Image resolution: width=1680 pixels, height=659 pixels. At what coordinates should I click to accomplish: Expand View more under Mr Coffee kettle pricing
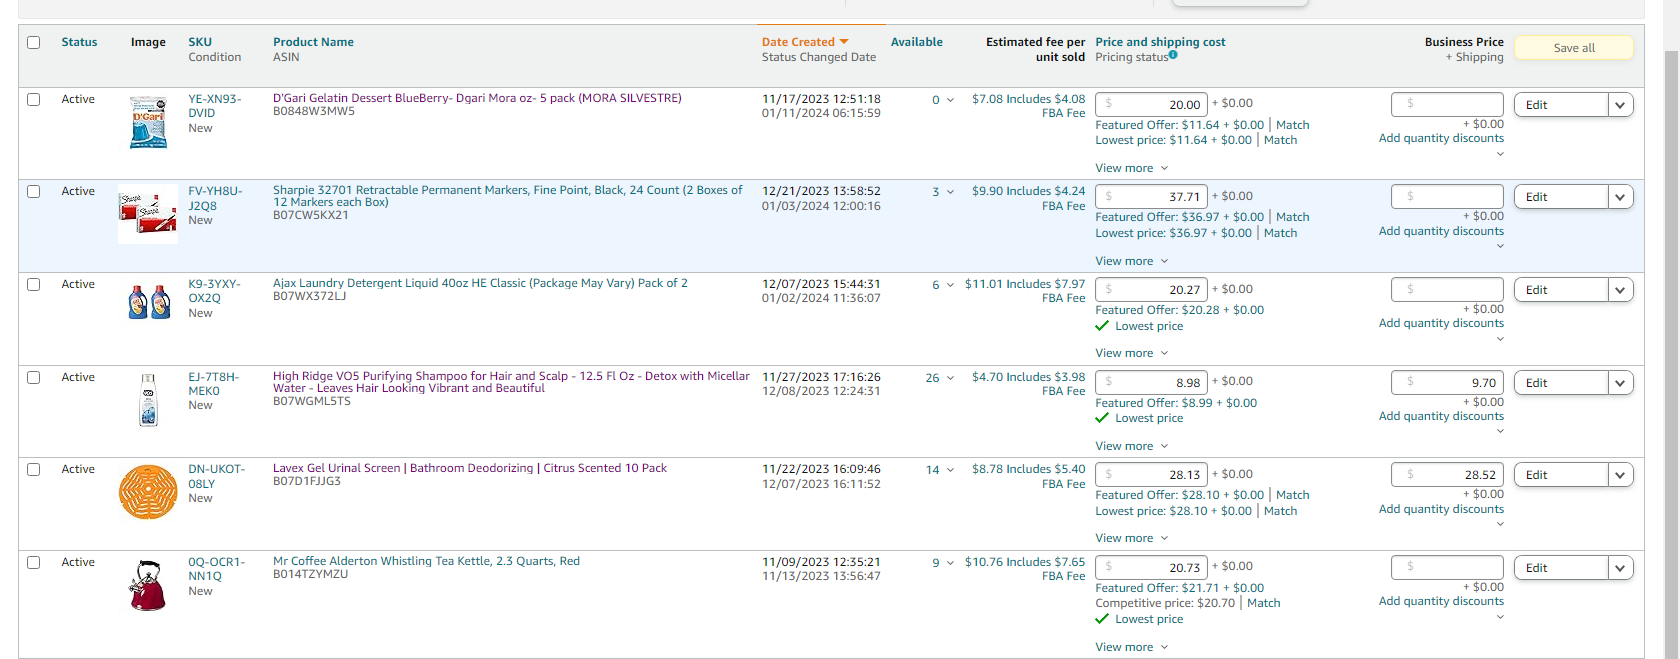coord(1131,647)
